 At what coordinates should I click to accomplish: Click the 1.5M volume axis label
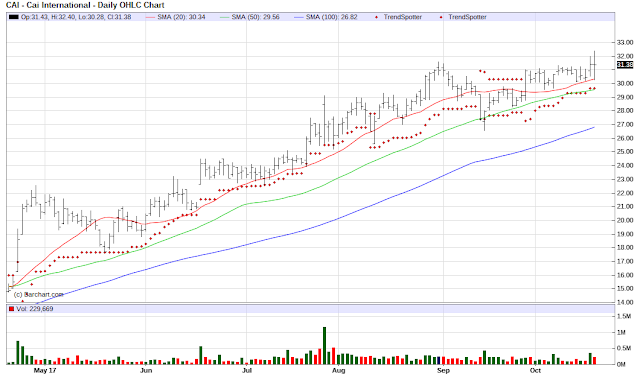624,316
